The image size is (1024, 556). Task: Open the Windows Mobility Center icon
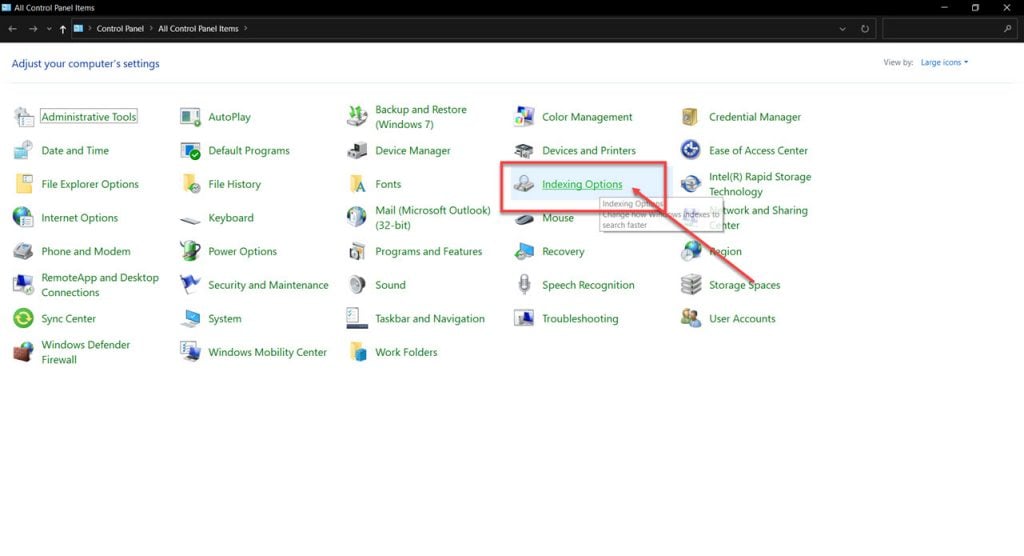pyautogui.click(x=190, y=352)
